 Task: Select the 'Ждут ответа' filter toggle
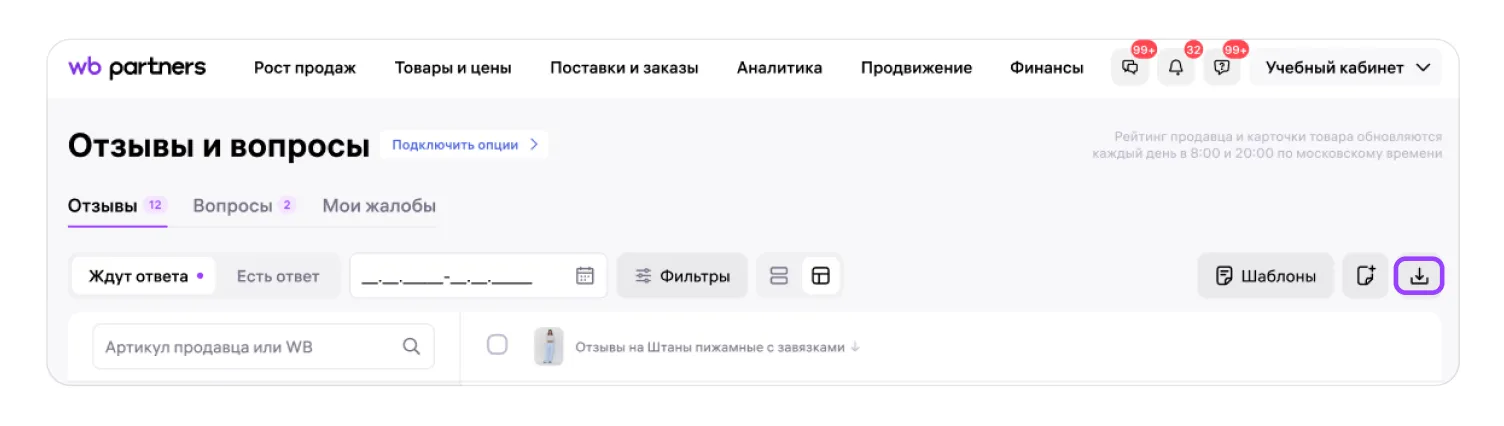(145, 276)
